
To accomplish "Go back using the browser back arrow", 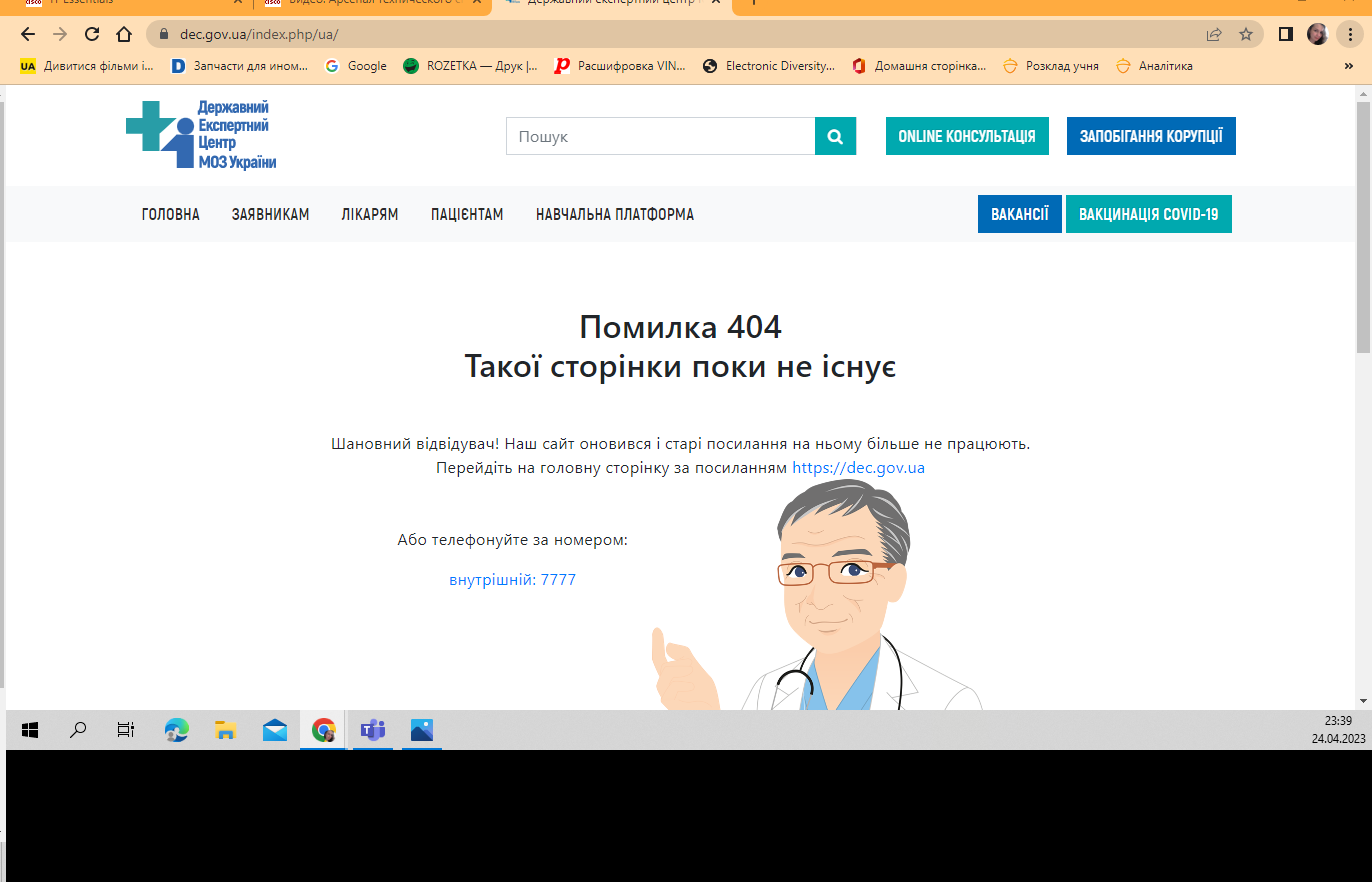I will click(x=28, y=34).
